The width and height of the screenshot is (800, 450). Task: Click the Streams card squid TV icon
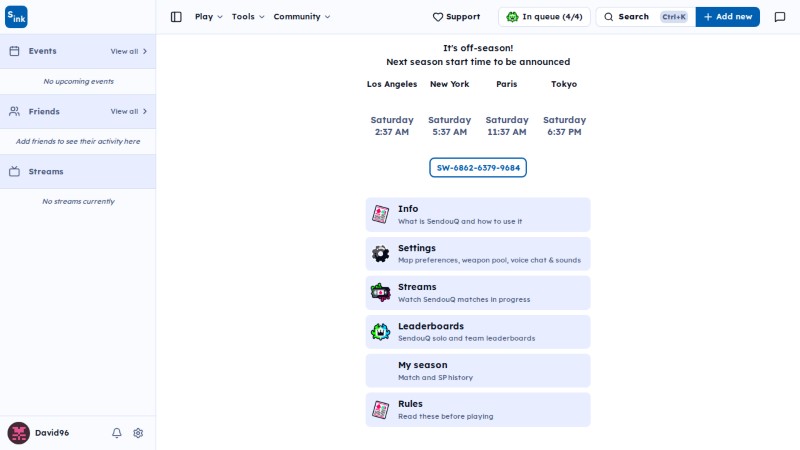click(380, 292)
